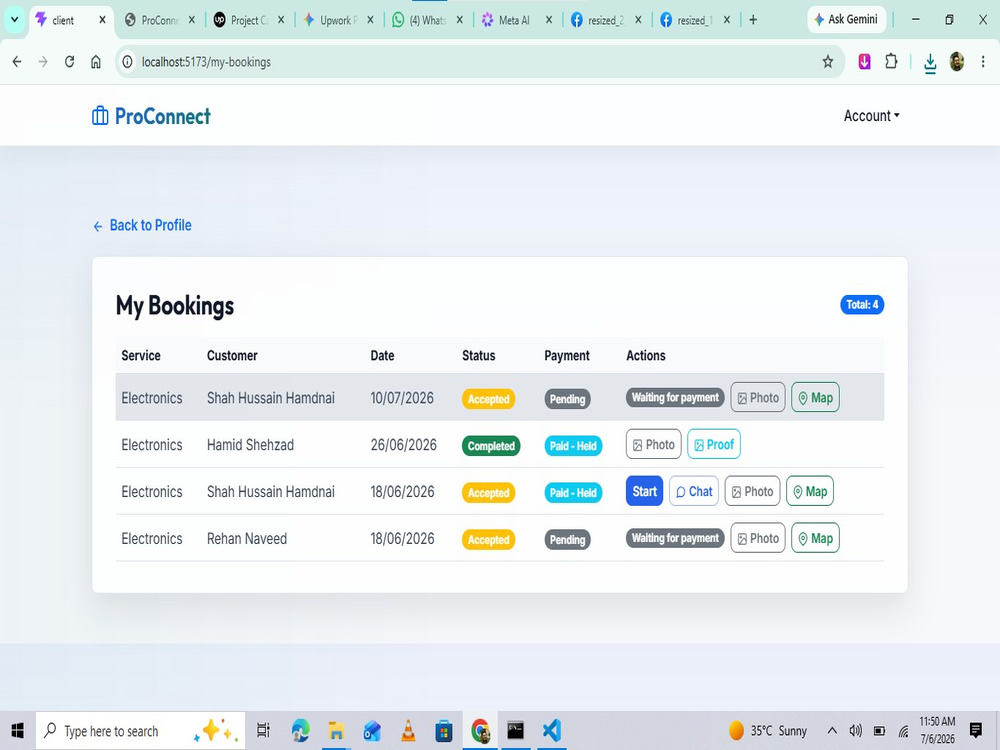Open Visual Studio Code from taskbar

(x=552, y=731)
